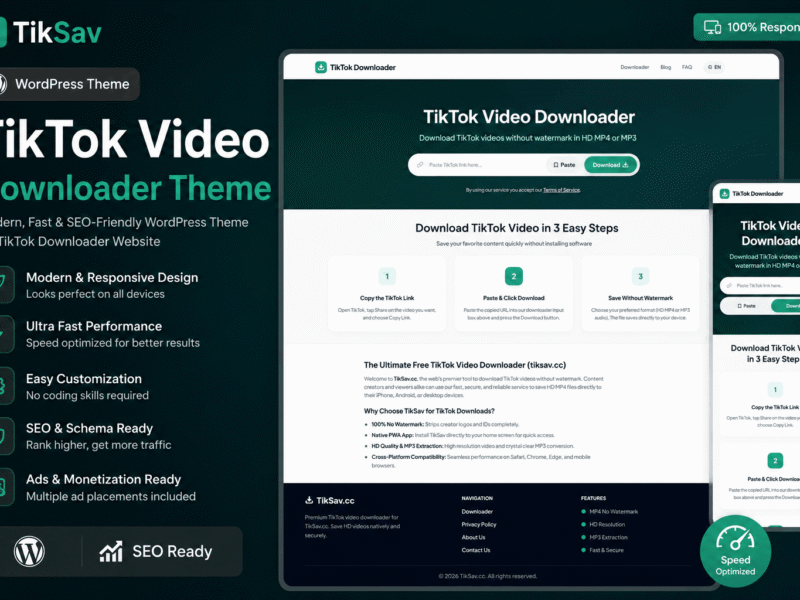Screen dimensions: 800x600
Task: Select step 1 badge in mobile mockup
Action: (775, 390)
